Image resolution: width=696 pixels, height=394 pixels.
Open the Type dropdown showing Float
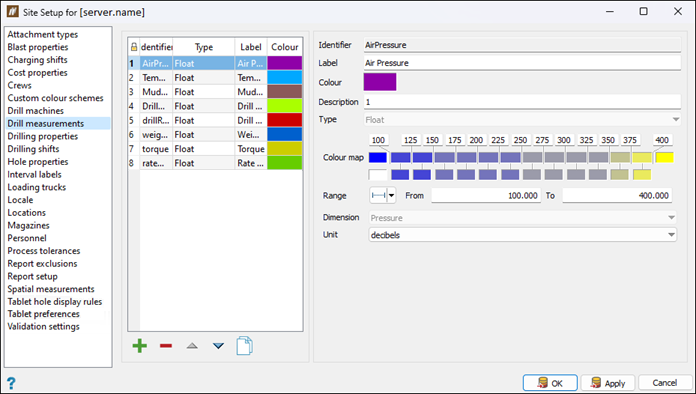(522, 120)
